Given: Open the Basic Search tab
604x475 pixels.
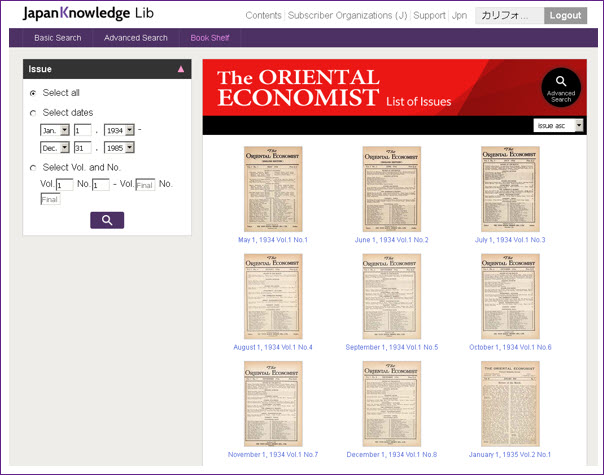Looking at the screenshot, I should click(x=58, y=38).
